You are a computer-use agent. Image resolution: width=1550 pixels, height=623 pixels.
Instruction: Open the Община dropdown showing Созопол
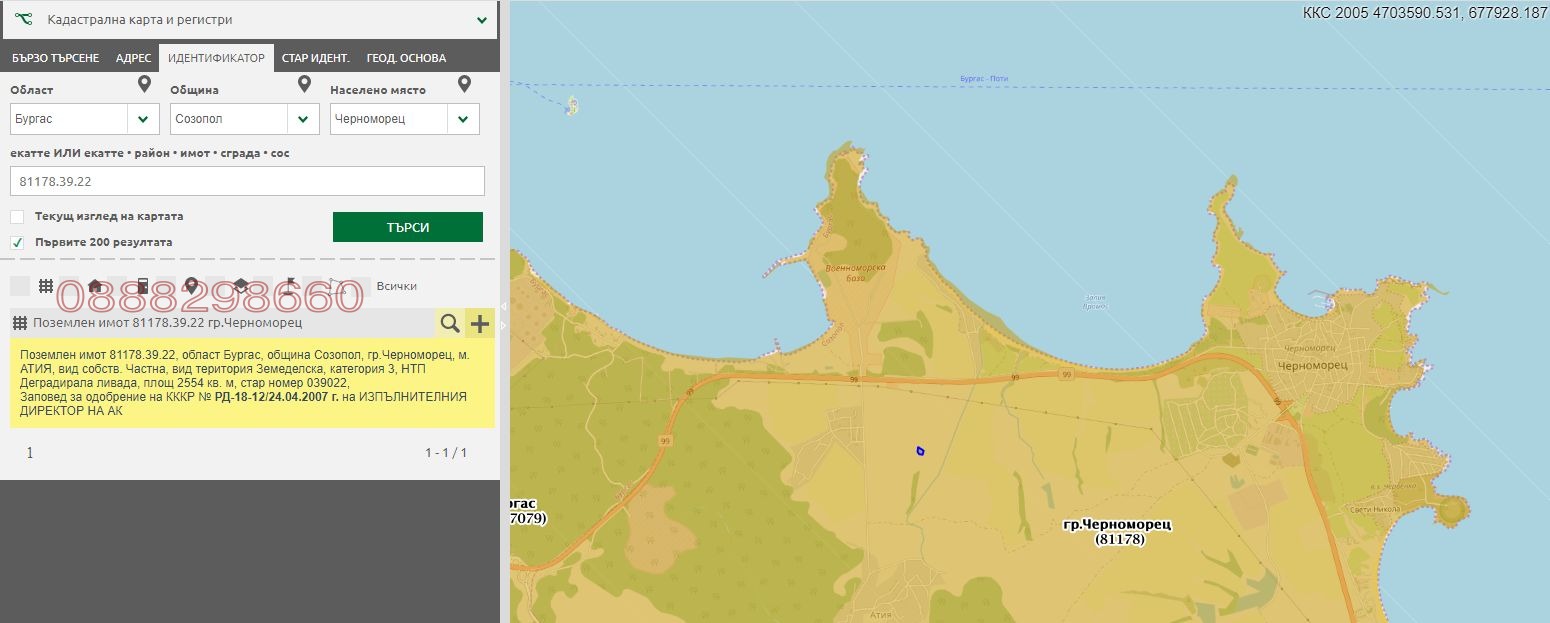pos(303,119)
